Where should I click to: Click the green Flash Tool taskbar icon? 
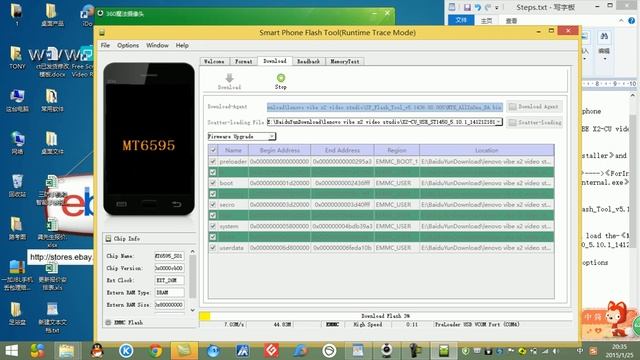(444, 351)
